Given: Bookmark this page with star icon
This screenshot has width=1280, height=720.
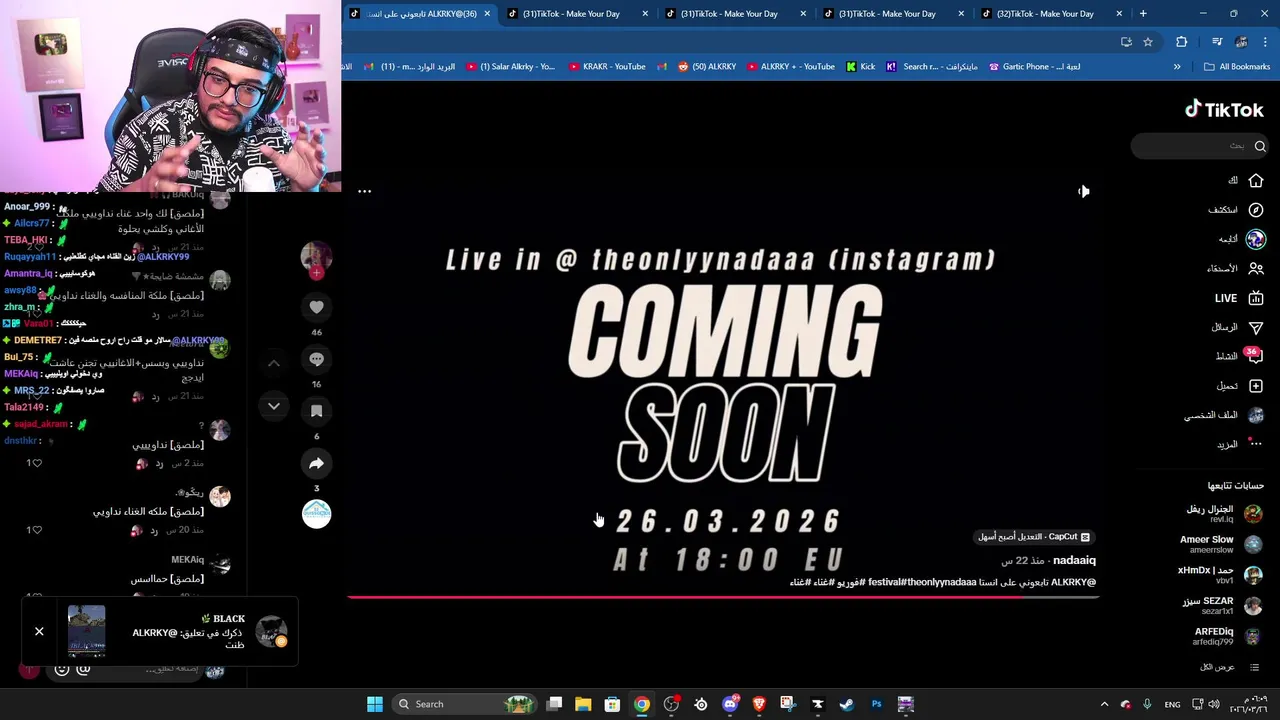Looking at the screenshot, I should click(x=1148, y=42).
